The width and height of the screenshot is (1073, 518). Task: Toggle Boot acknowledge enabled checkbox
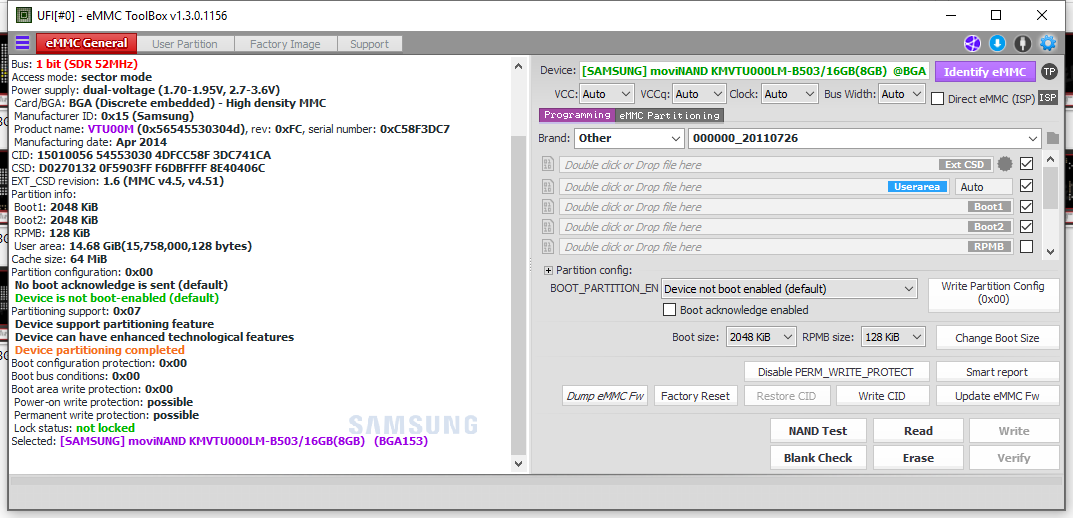[670, 310]
